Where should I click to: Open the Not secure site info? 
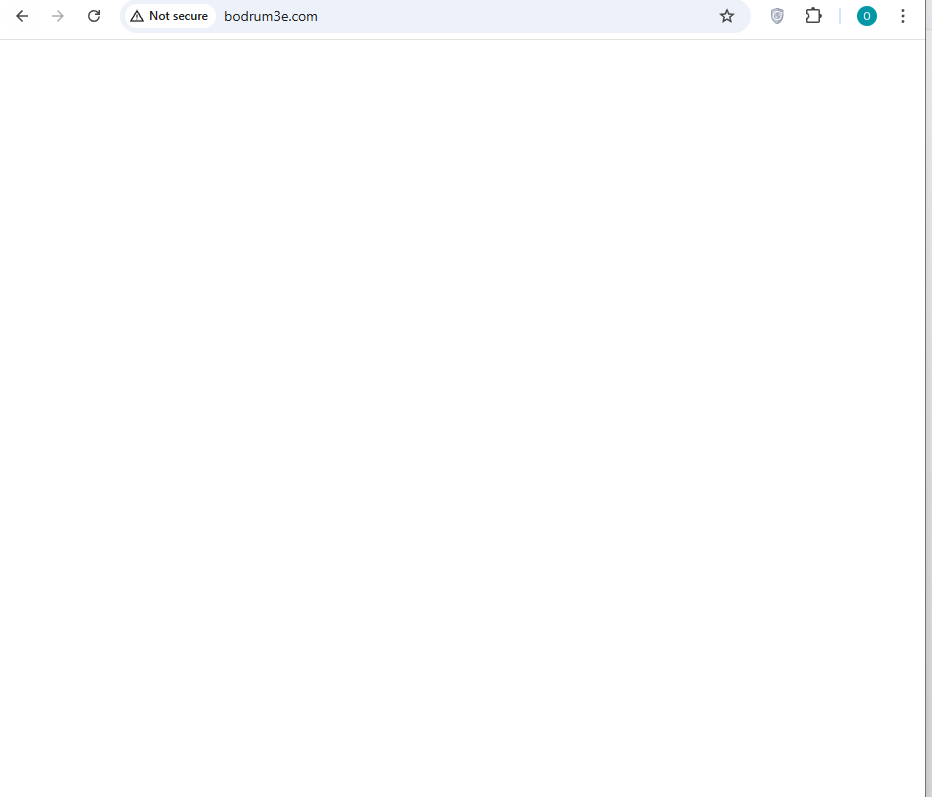(170, 16)
